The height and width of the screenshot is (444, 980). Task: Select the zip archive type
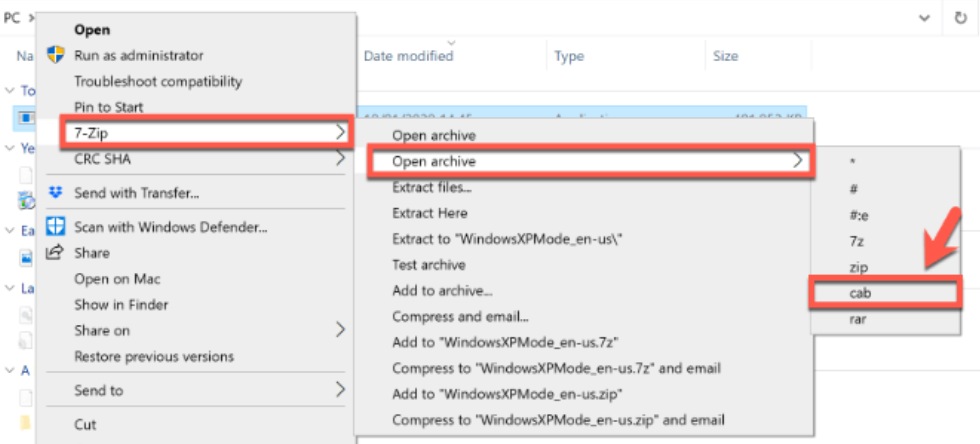[859, 267]
